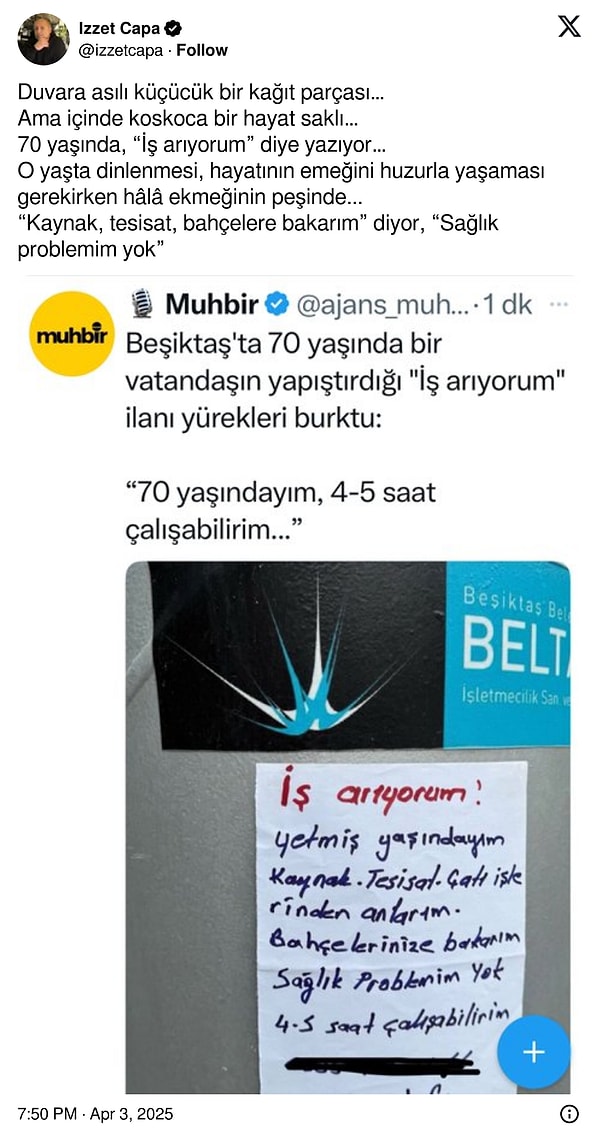Open the handwritten job notice photo
Viewport: 600px width, 1144px height.
[x=348, y=827]
